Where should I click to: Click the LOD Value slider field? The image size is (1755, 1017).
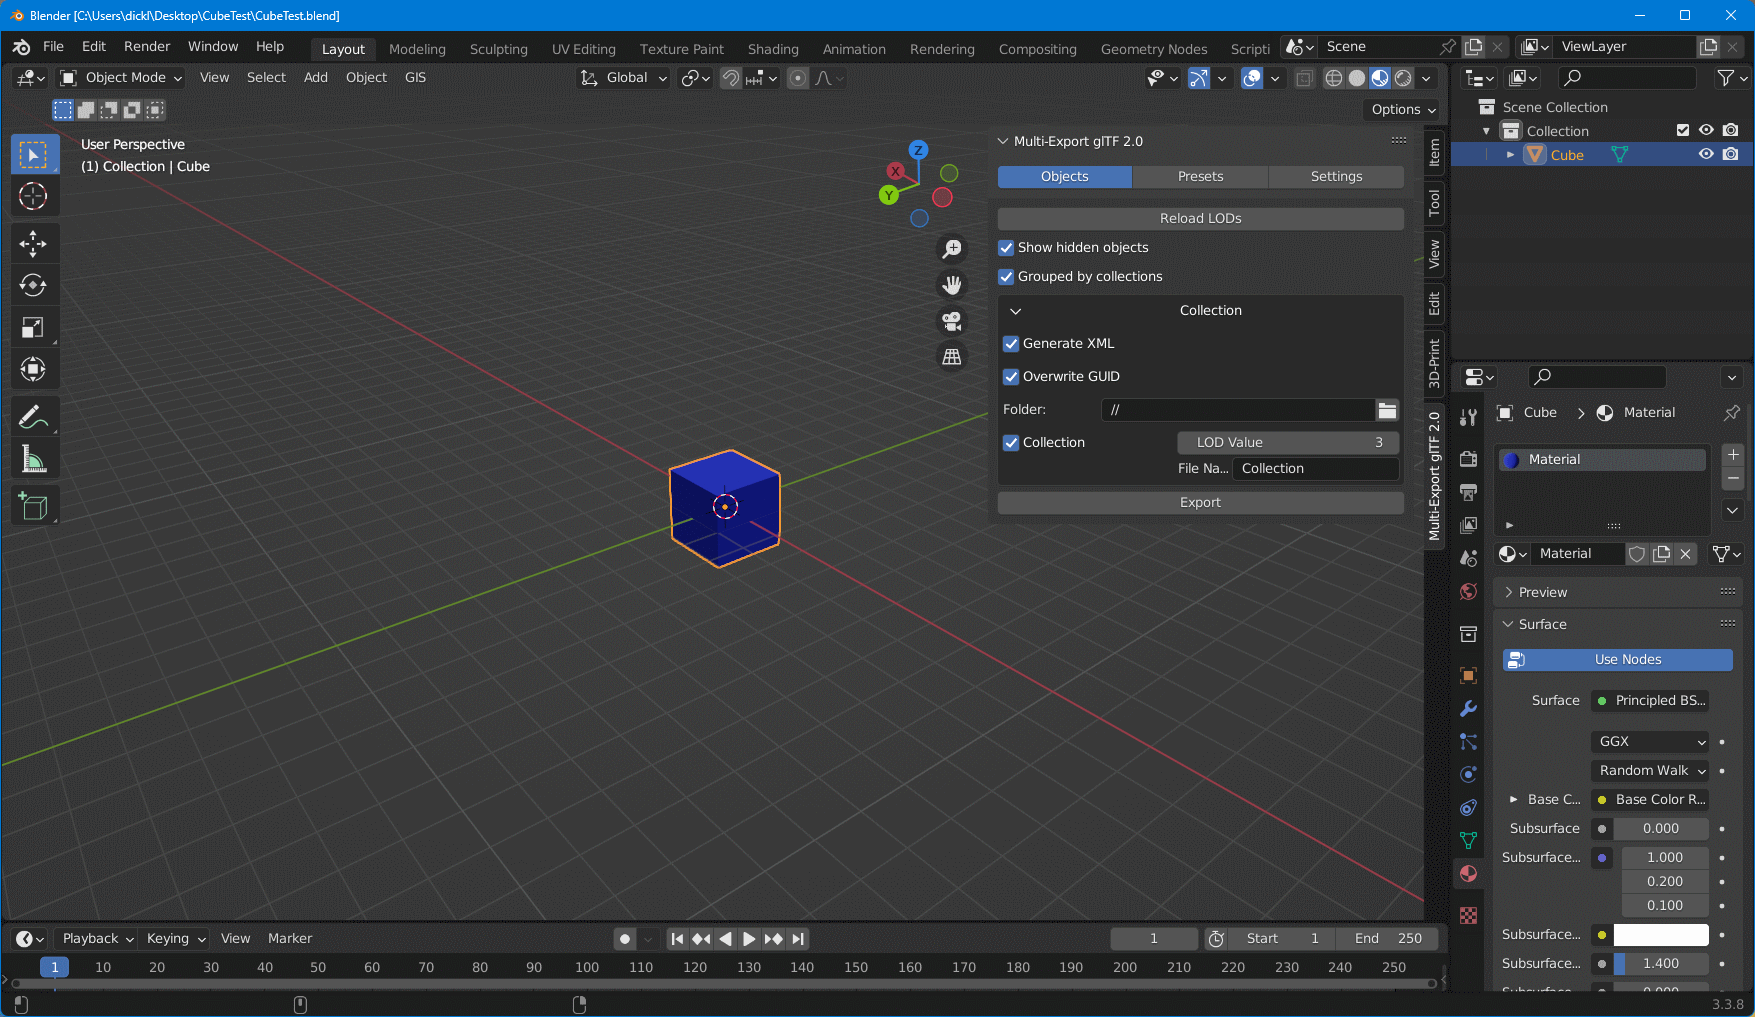click(x=1288, y=443)
